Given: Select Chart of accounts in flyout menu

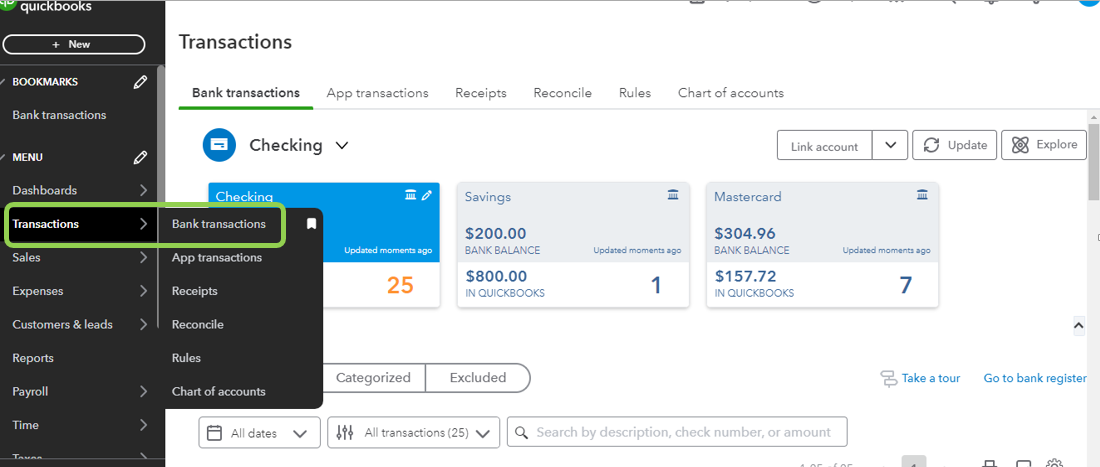Looking at the screenshot, I should point(218,391).
